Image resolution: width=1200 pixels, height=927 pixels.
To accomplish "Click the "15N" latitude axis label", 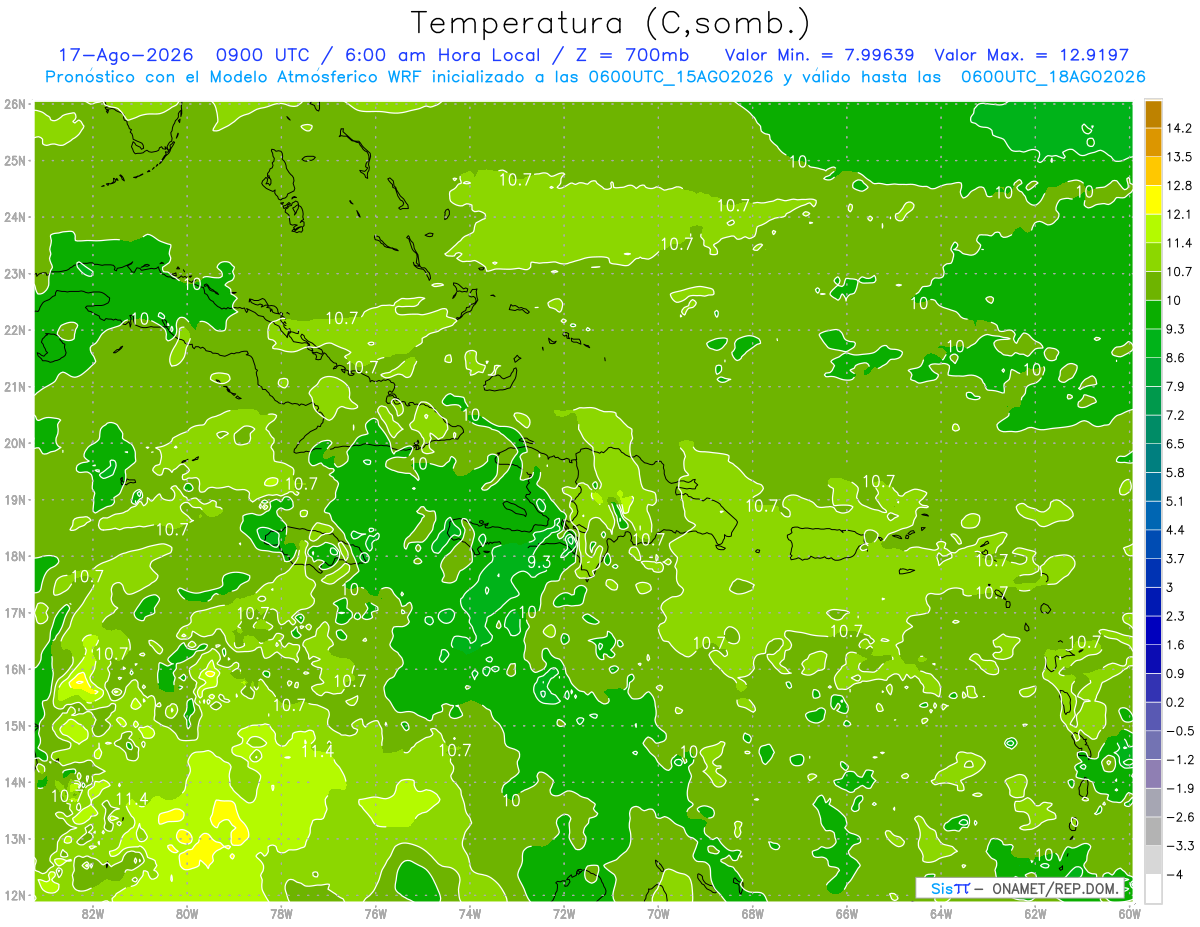I will 15,725.
